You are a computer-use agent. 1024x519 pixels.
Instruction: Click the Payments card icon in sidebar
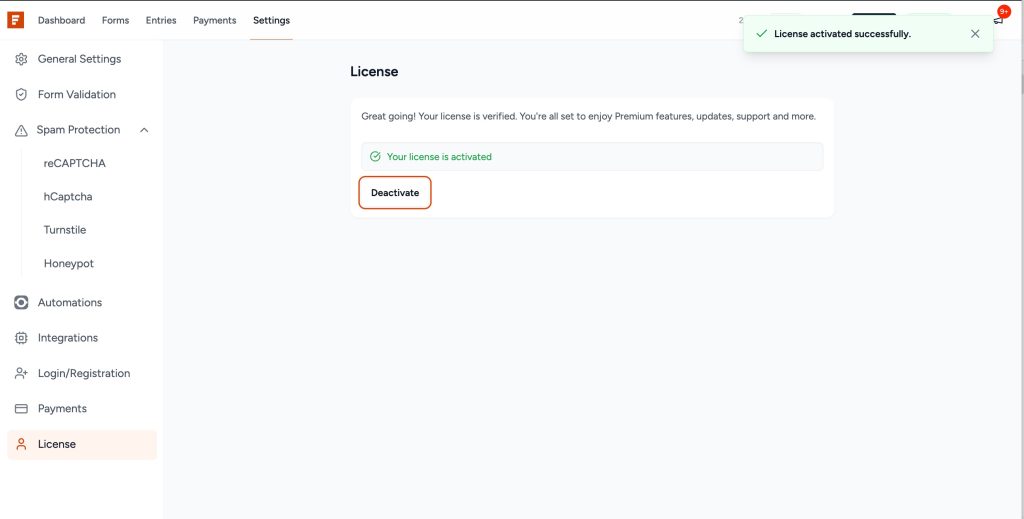pos(21,409)
